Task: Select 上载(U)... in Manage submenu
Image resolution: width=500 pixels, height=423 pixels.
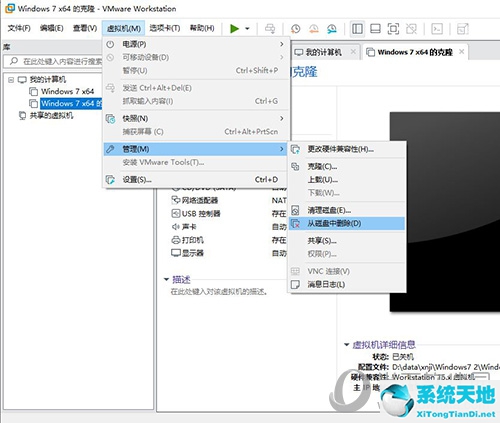Action: tap(347, 180)
